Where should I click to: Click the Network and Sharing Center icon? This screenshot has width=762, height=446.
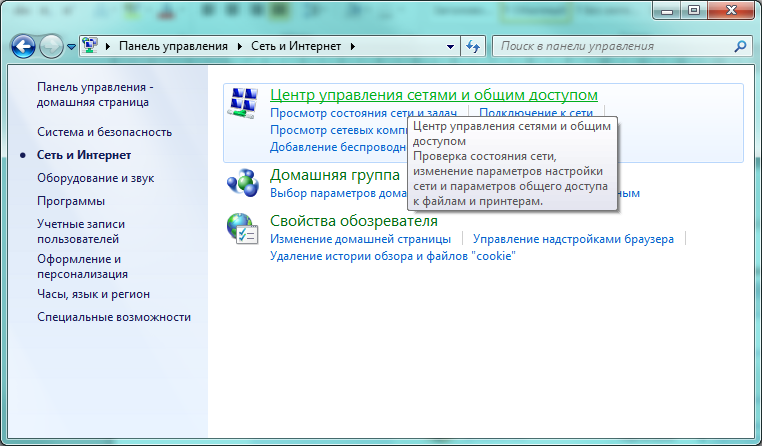[242, 103]
